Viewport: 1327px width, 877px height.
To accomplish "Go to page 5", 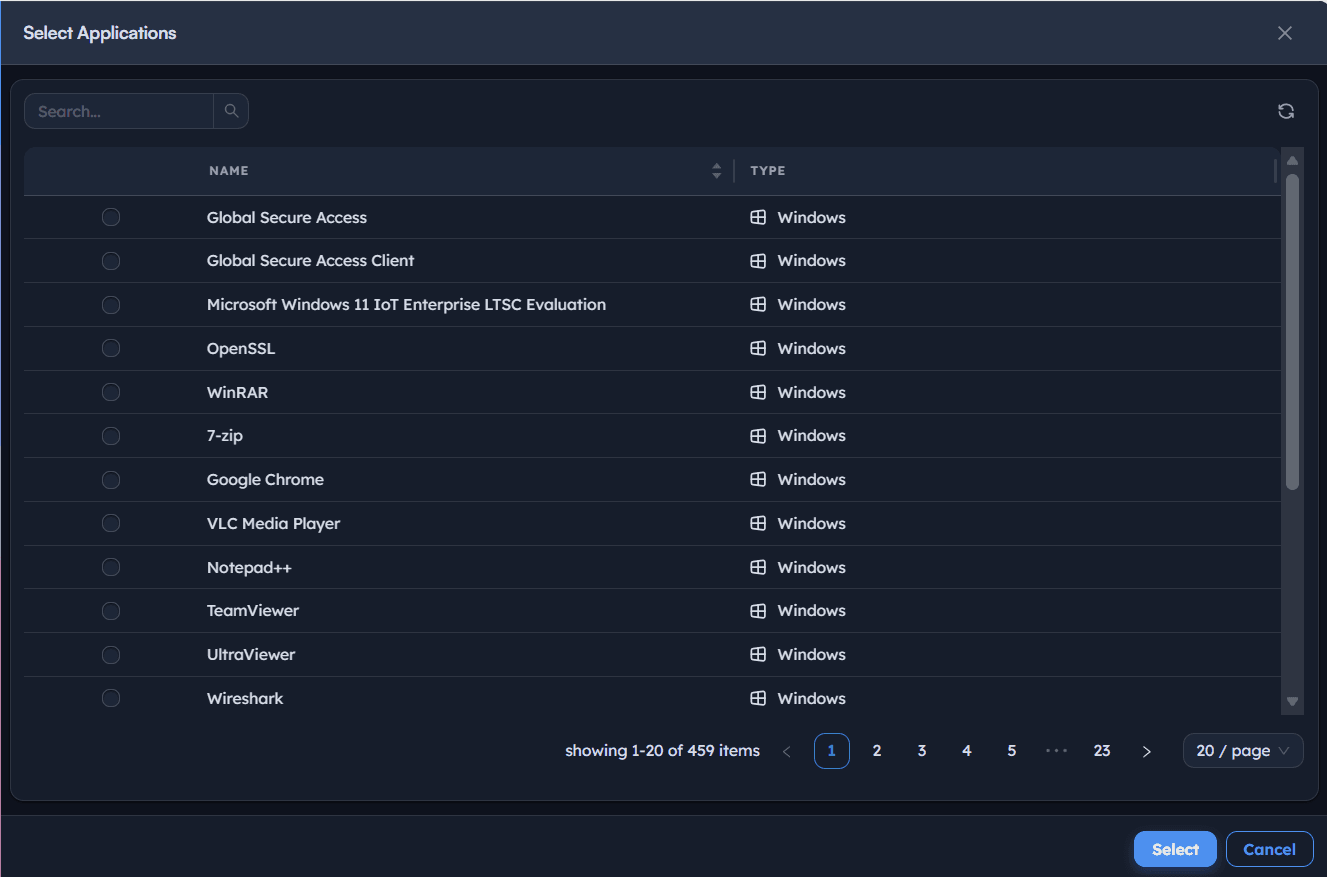I will [x=1012, y=751].
